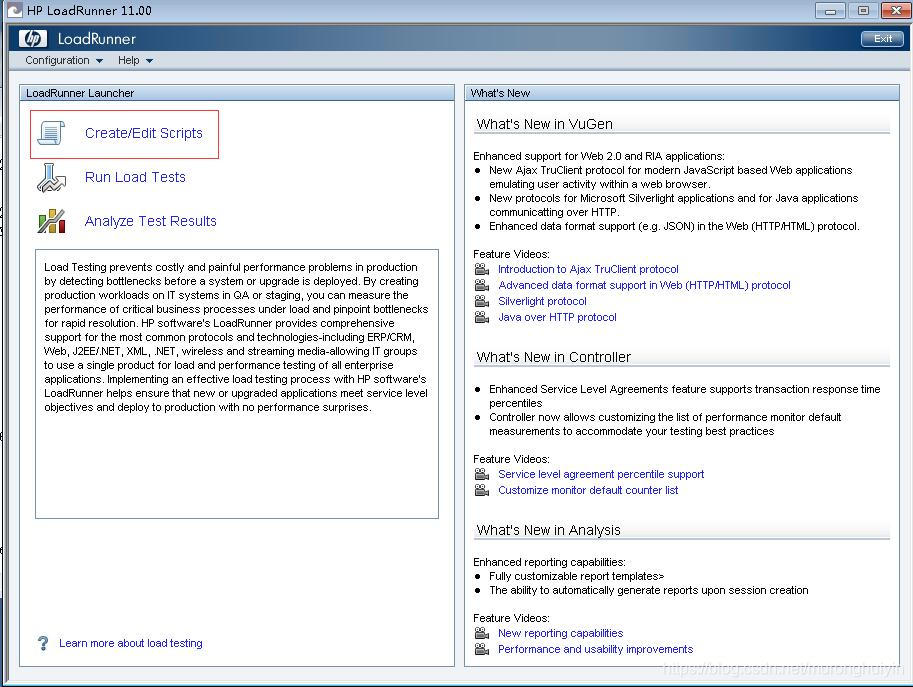This screenshot has height=687, width=913.
Task: Click the question mark help icon
Action: click(43, 643)
